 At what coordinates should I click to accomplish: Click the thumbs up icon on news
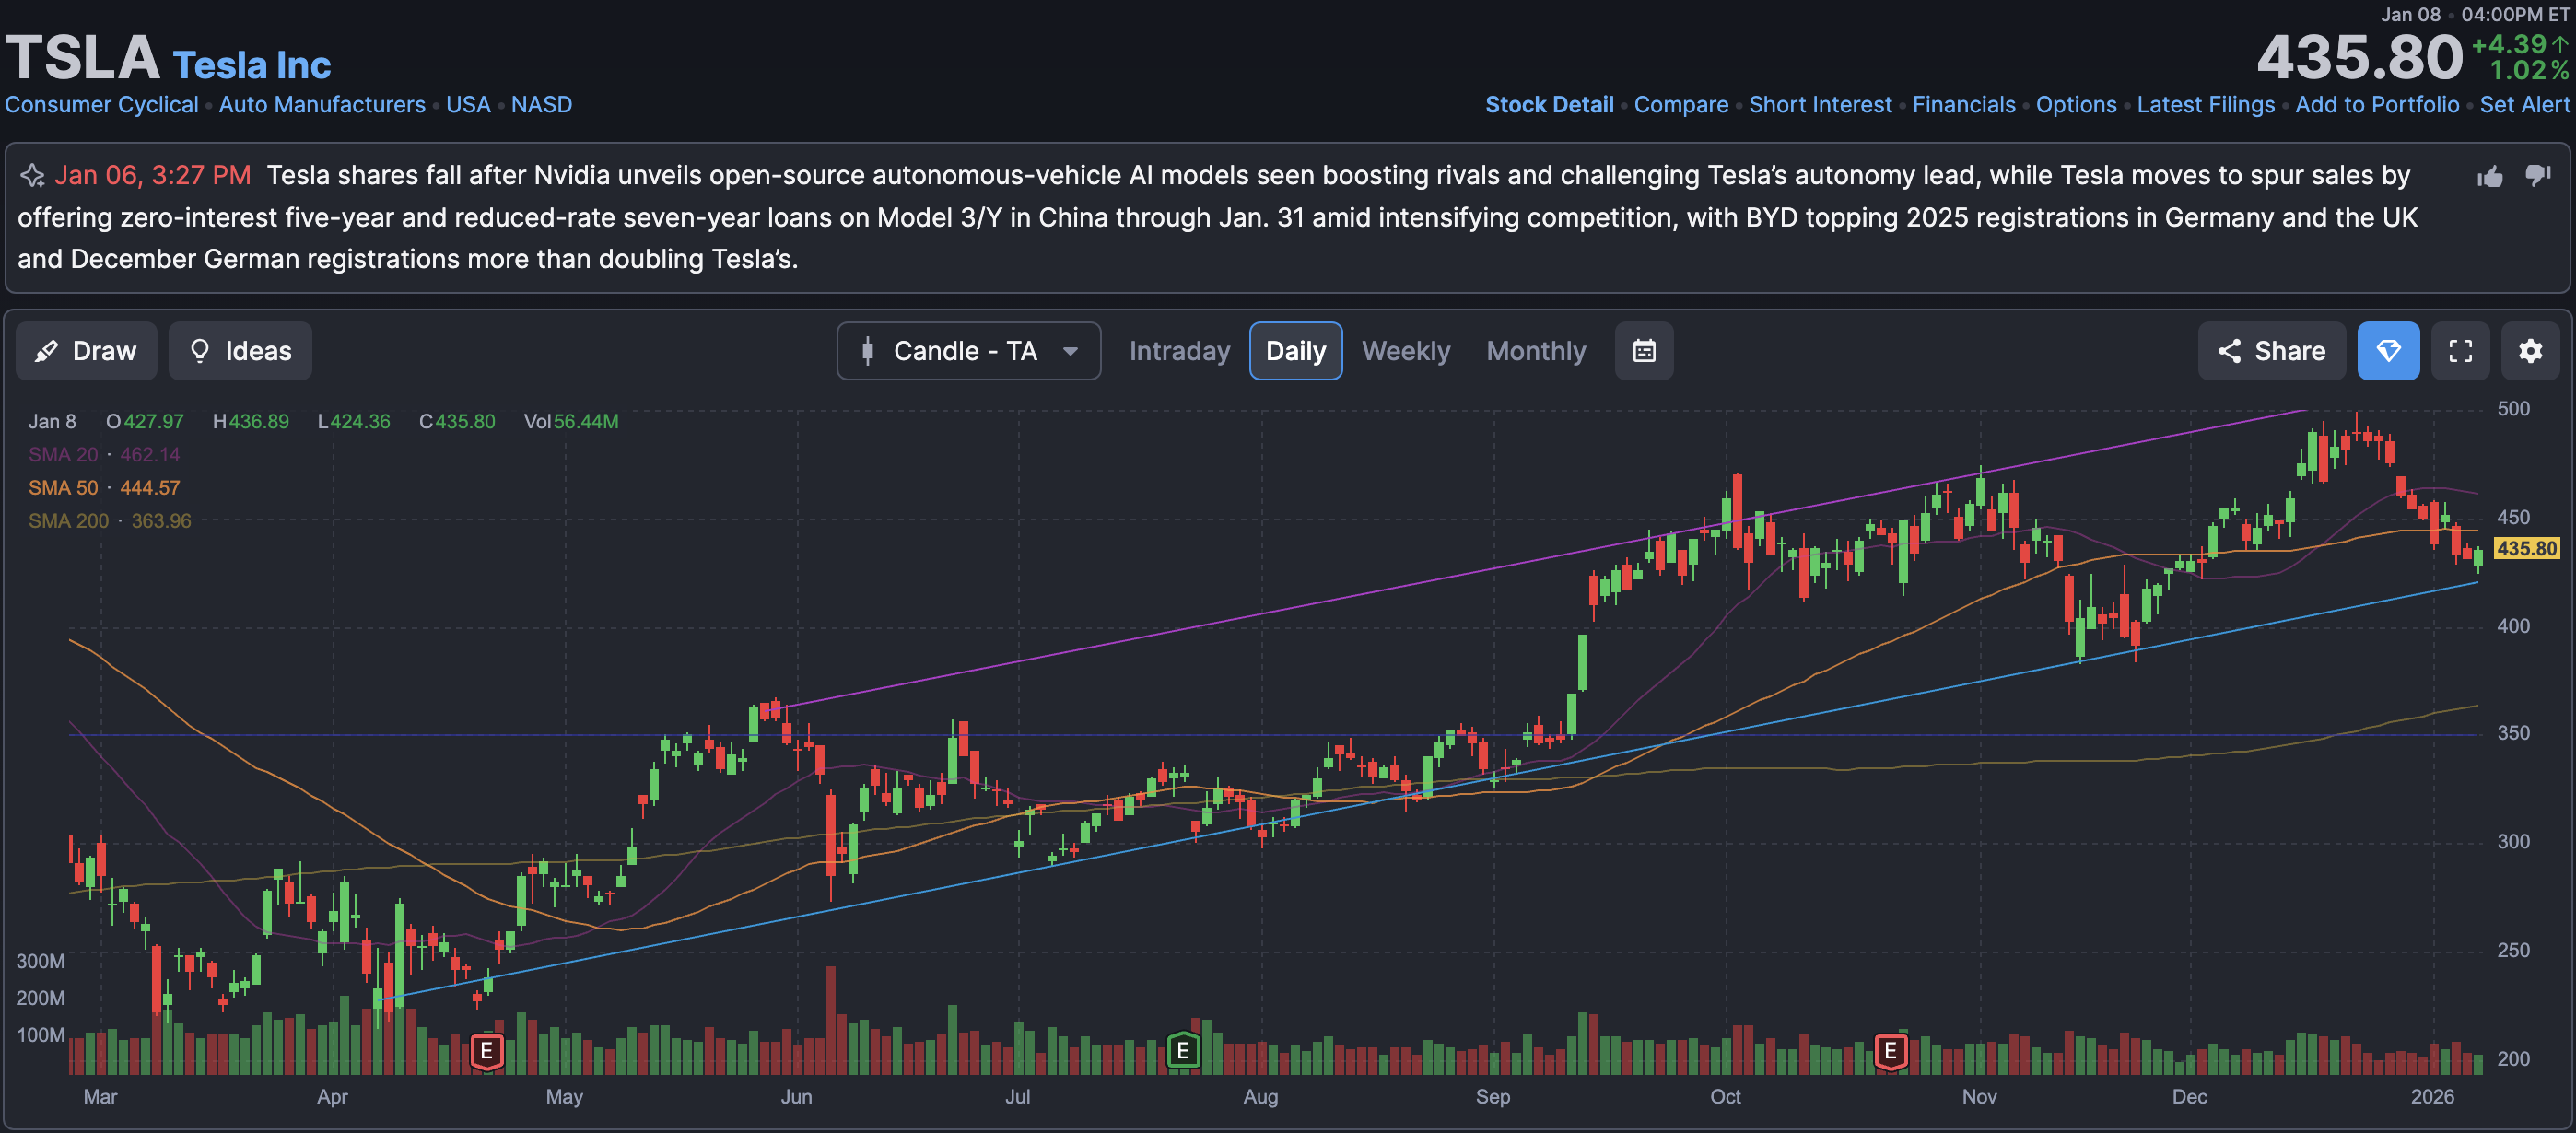click(2490, 177)
